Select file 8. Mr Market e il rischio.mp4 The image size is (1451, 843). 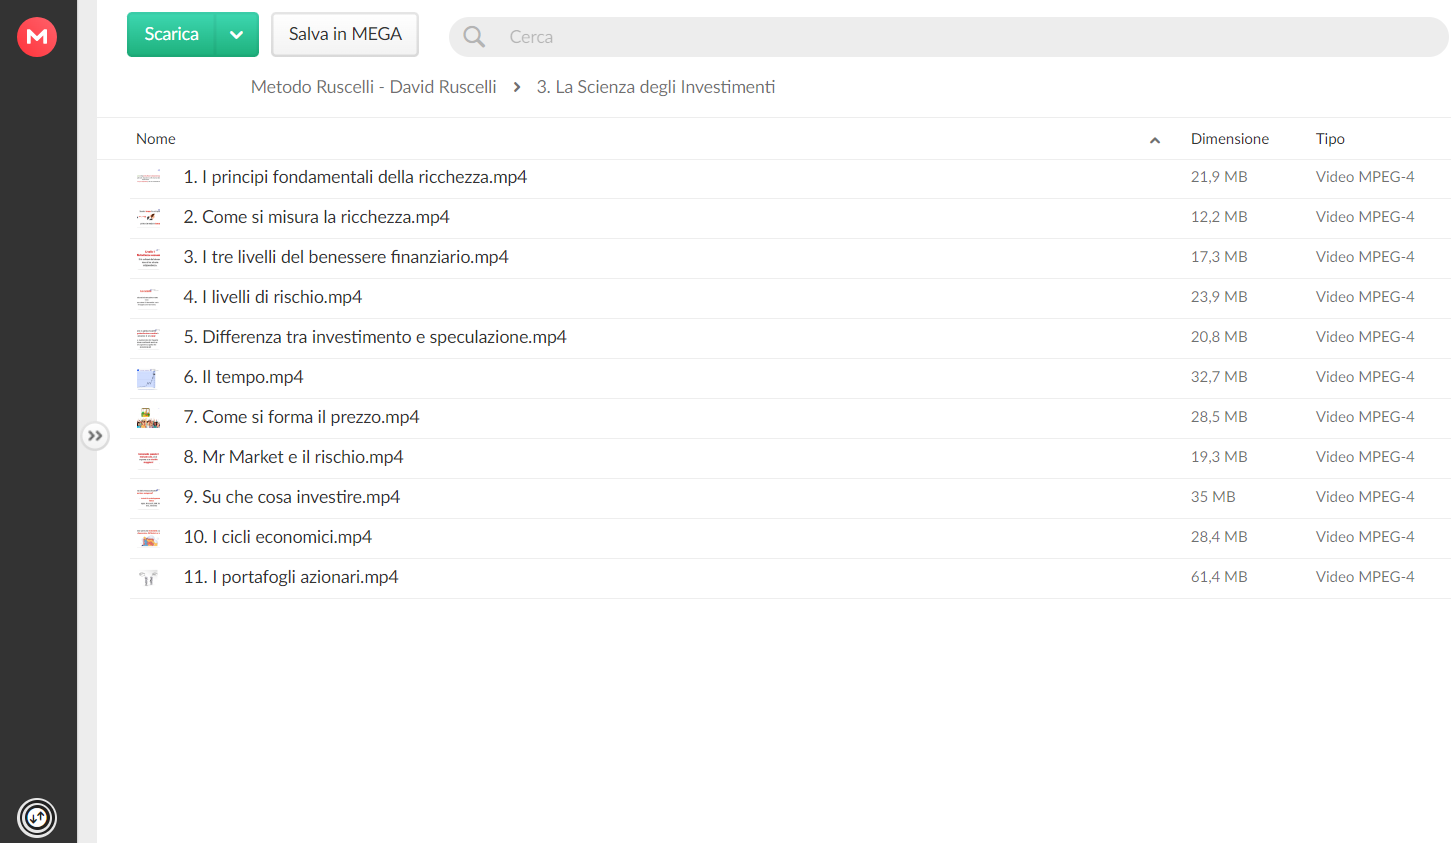[789, 458]
